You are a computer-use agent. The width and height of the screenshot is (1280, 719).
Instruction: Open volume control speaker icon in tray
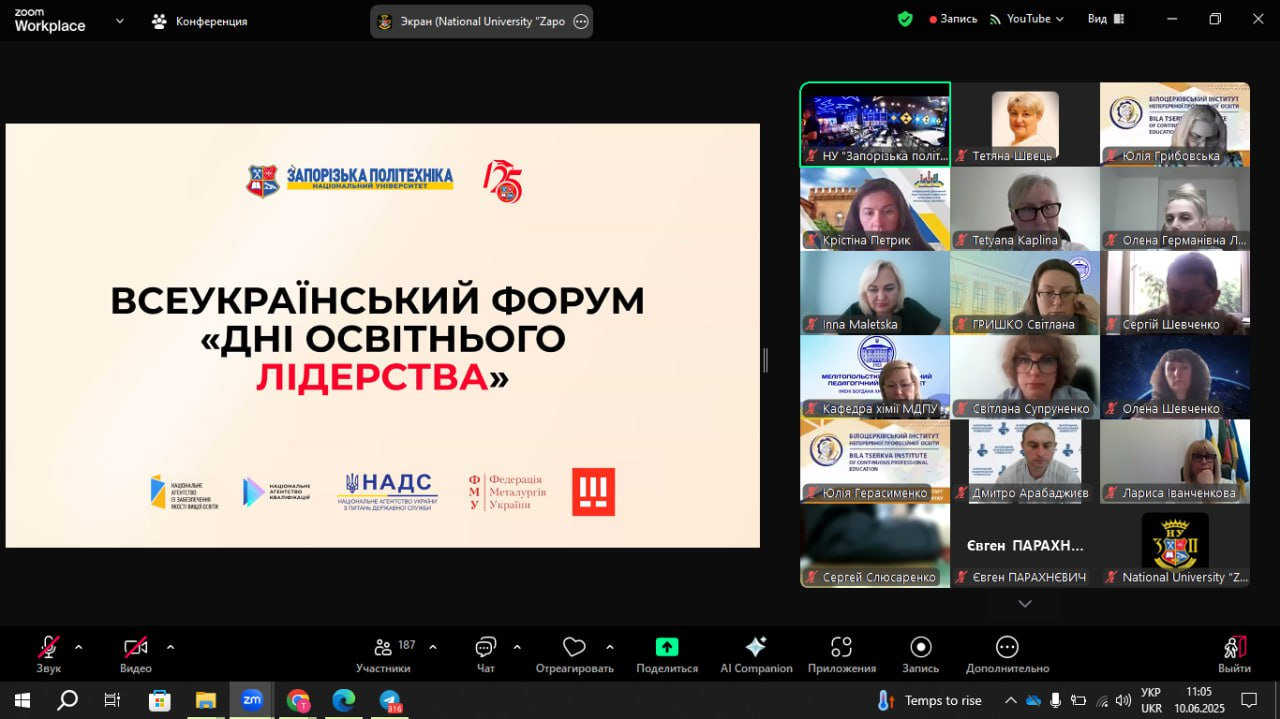[x=1123, y=700]
